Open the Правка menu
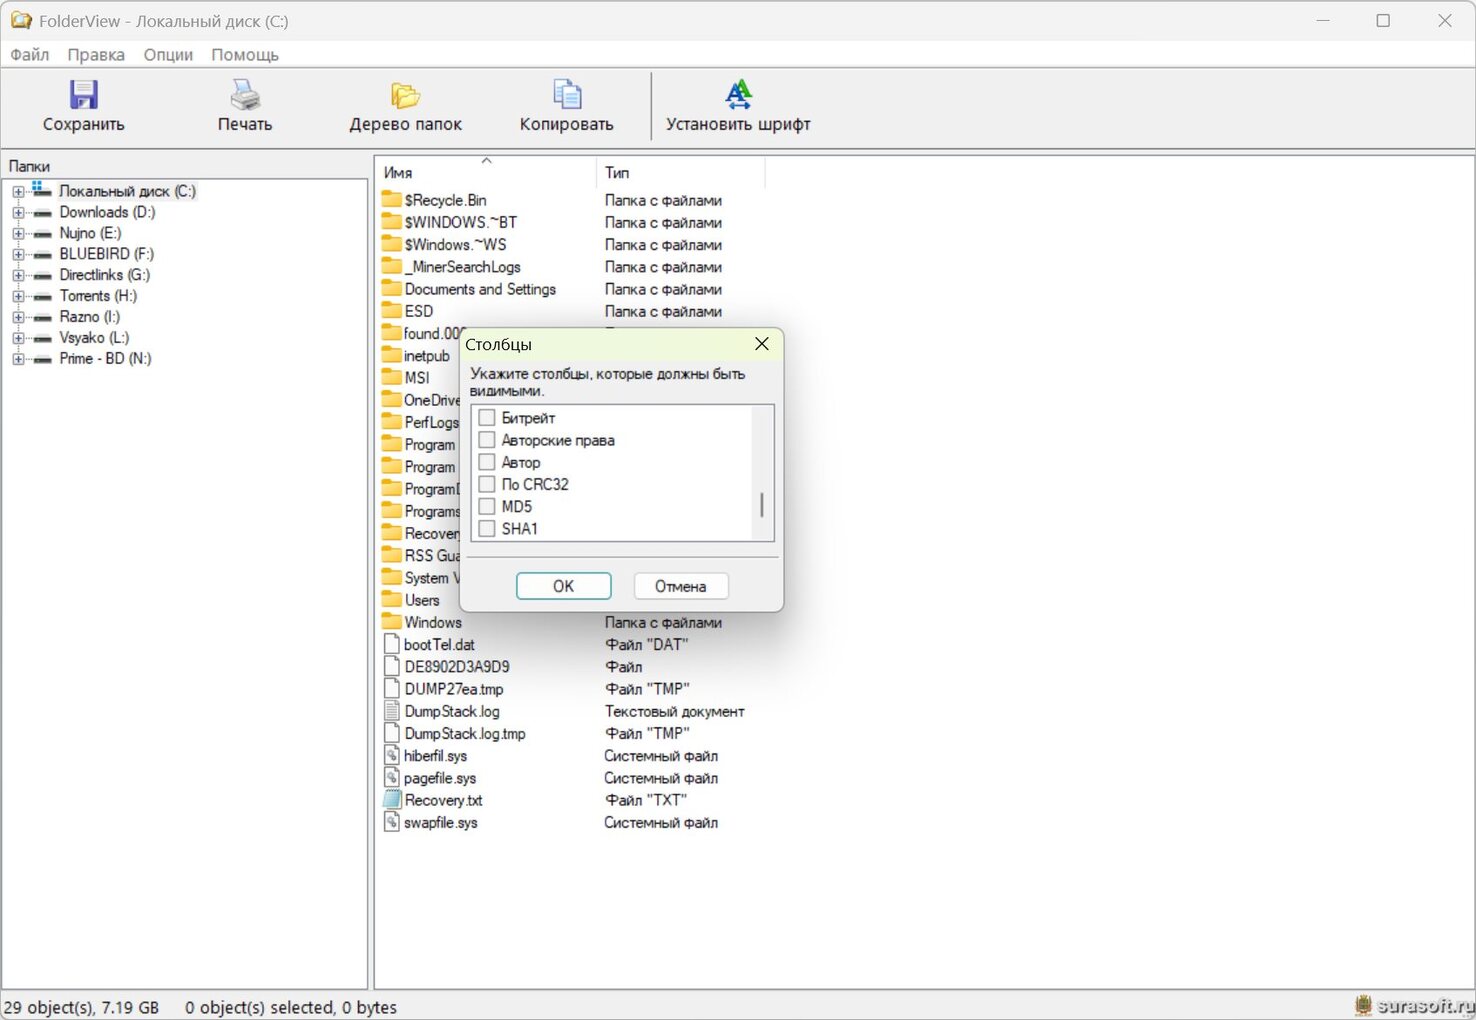Viewport: 1476px width, 1020px height. pyautogui.click(x=96, y=55)
